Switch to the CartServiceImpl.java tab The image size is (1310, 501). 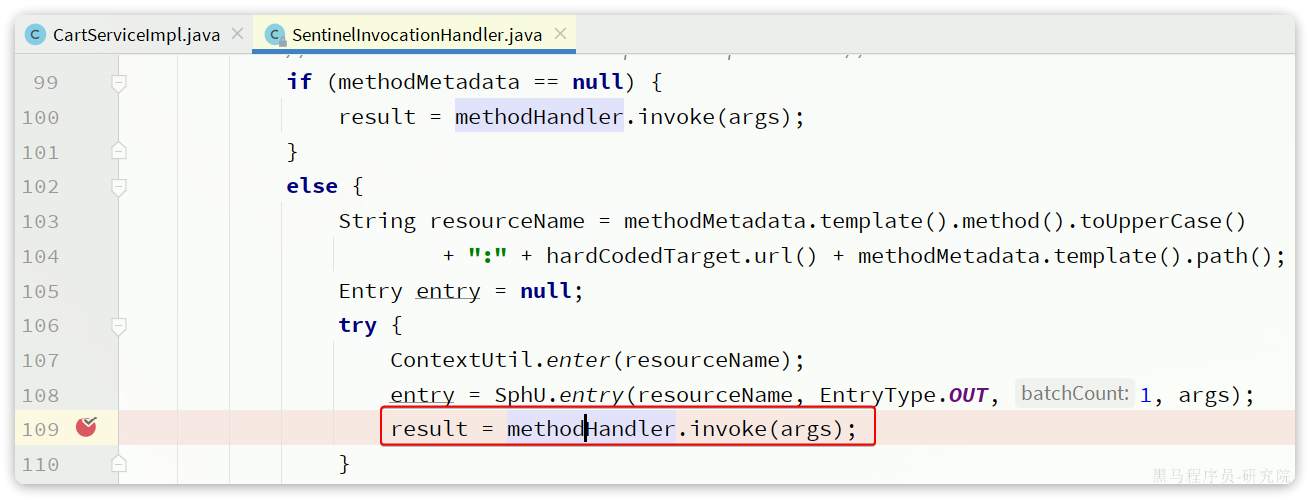tap(135, 35)
